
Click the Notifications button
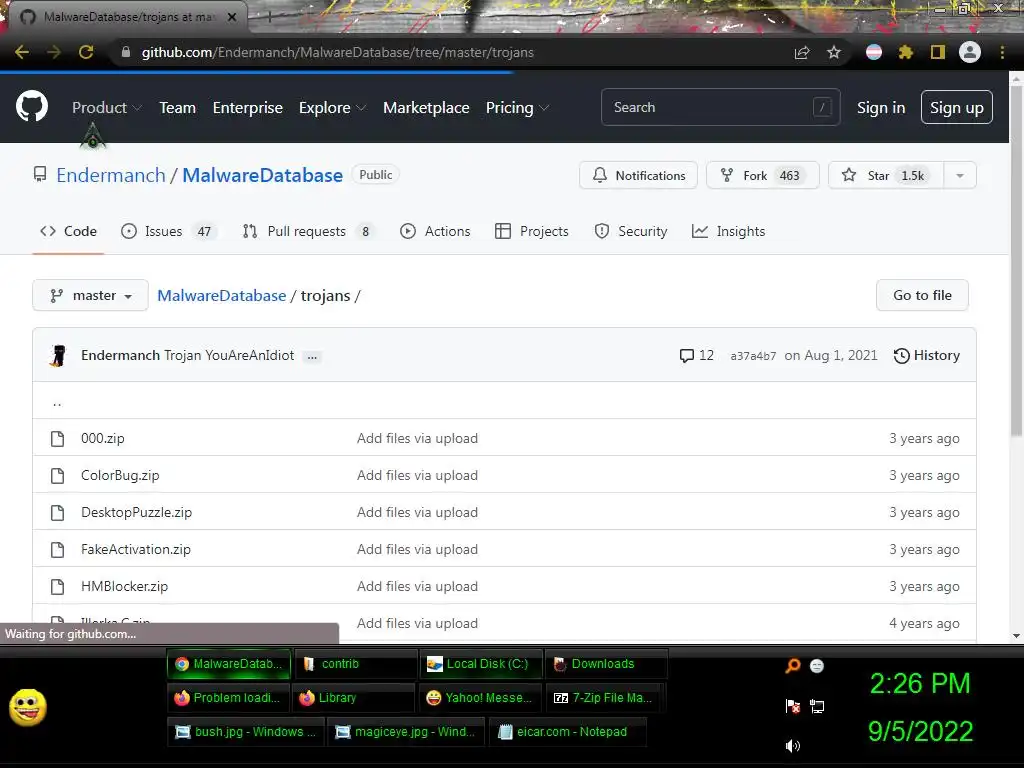tap(638, 176)
